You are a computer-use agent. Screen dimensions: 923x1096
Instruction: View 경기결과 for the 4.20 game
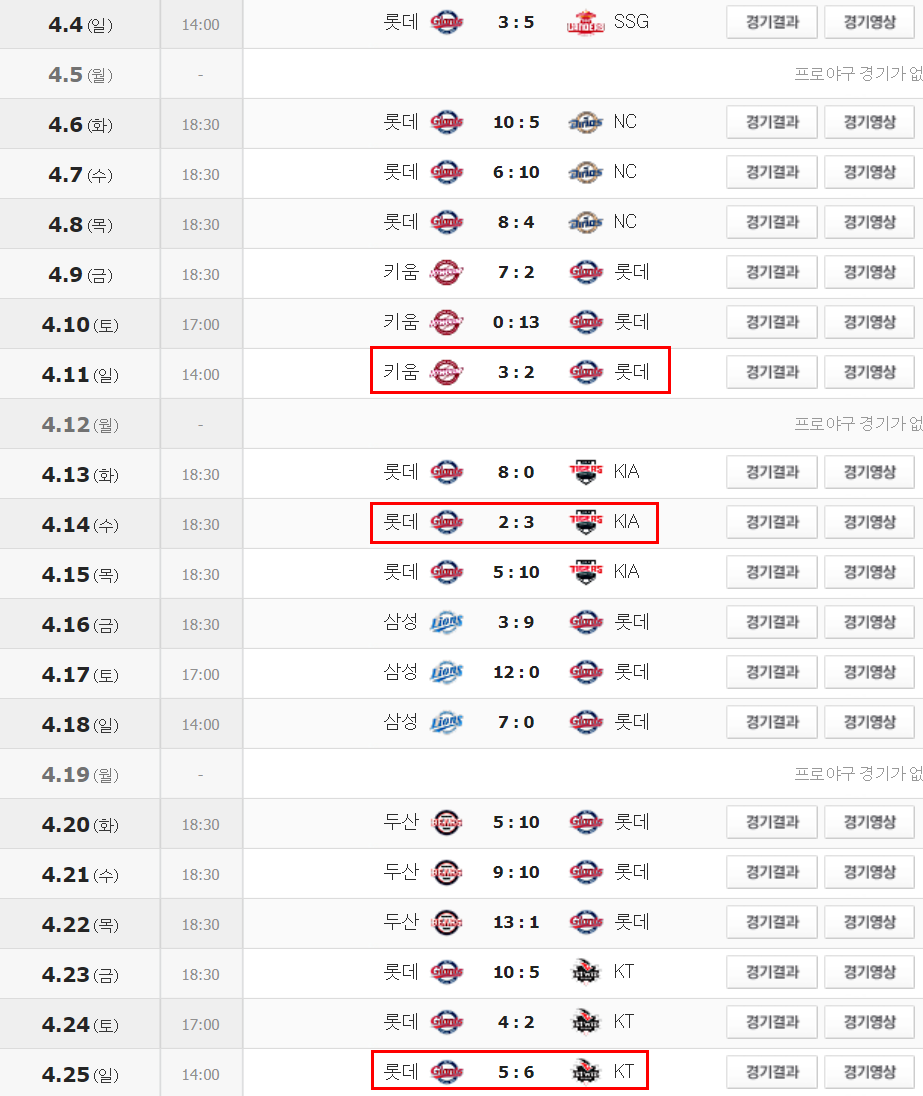[772, 822]
